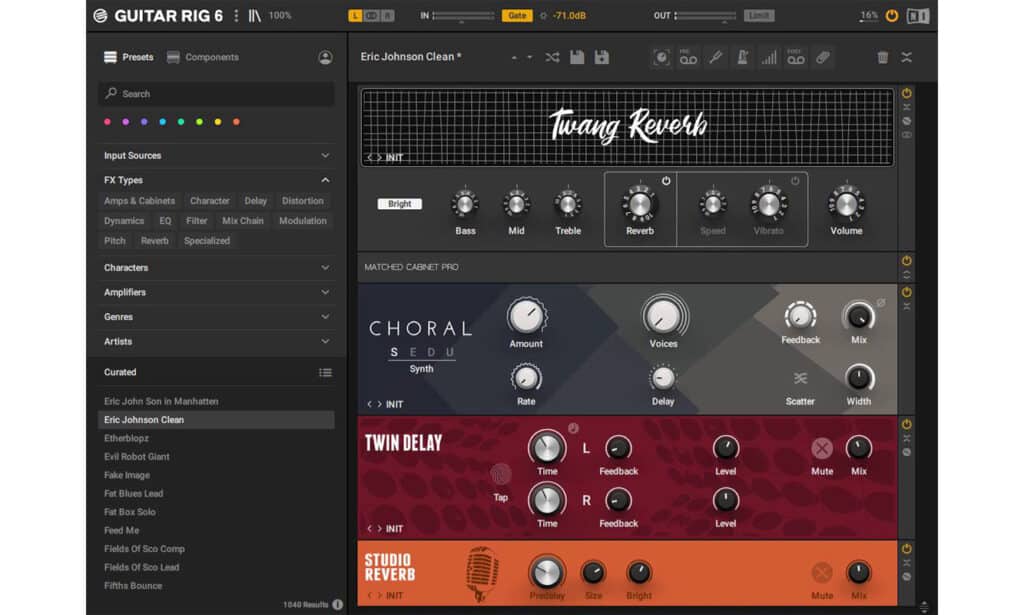The height and width of the screenshot is (615, 1024).
Task: Click the input gate learn icon
Action: (x=543, y=16)
